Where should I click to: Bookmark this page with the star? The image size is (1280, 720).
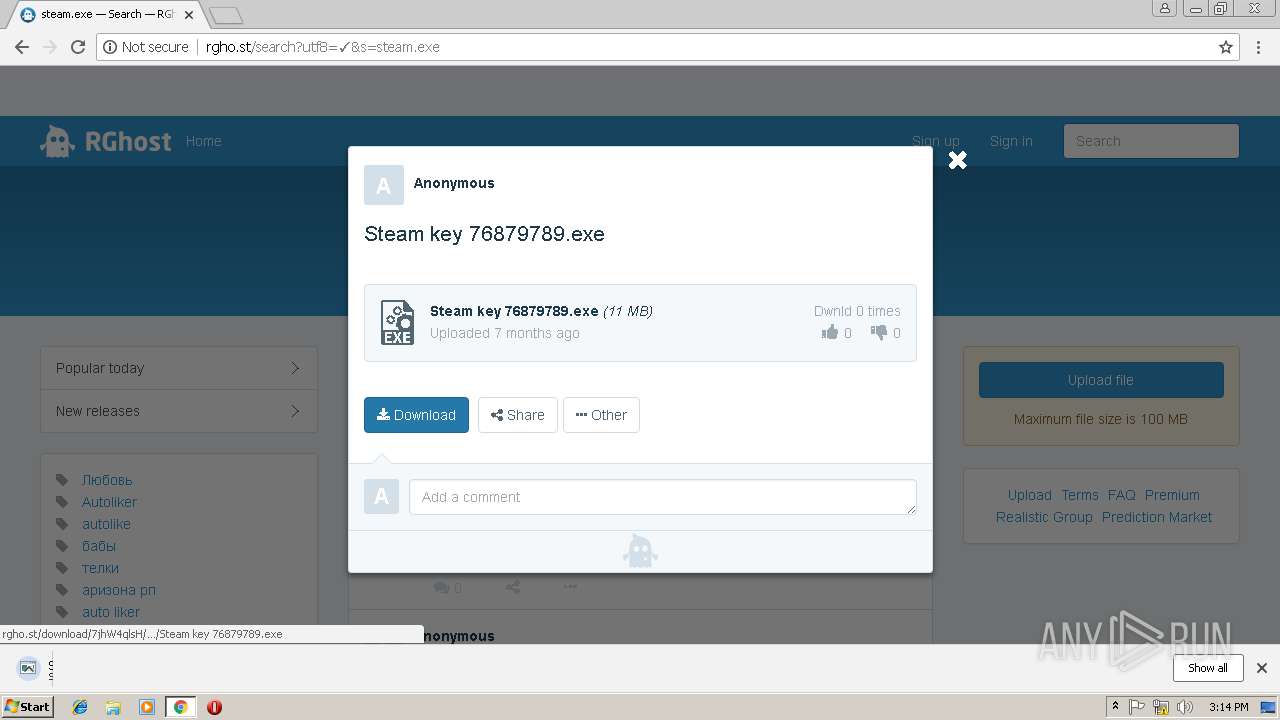(x=1225, y=47)
